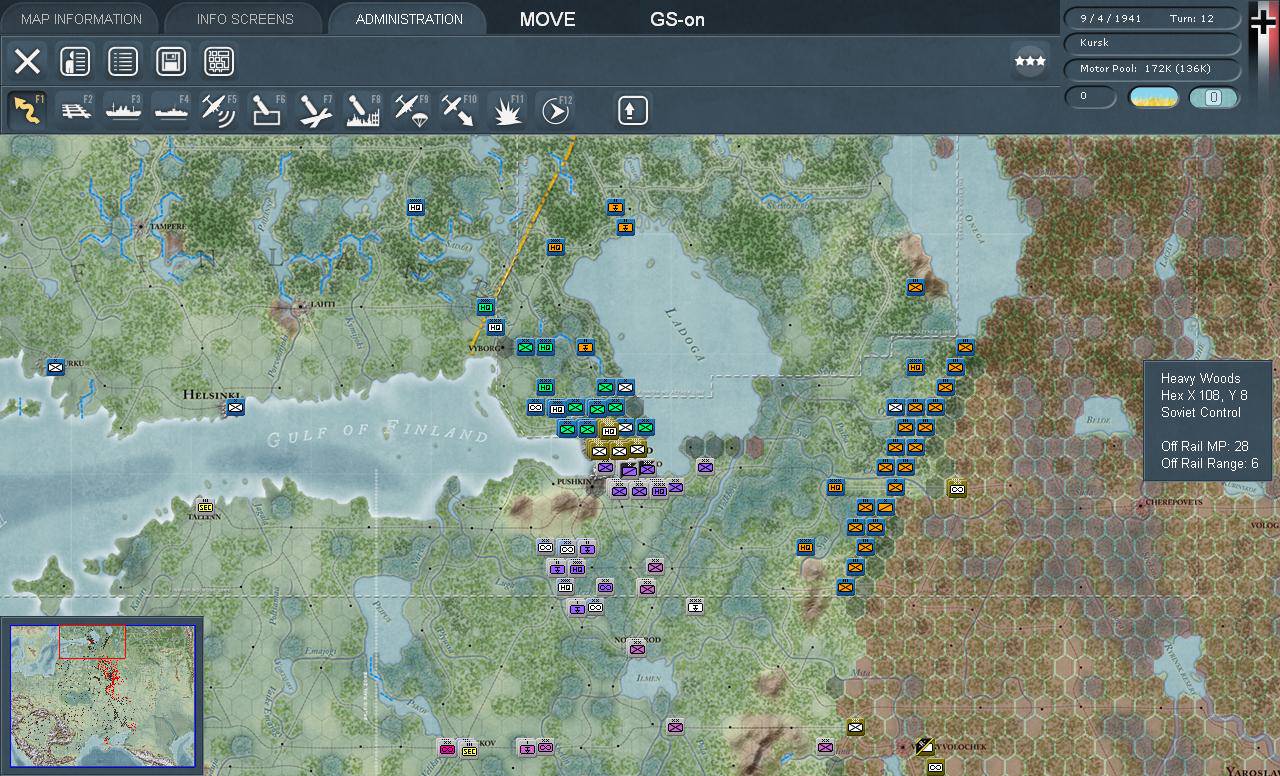Screen dimensions: 1280x776
Task: Click the Kursk info field
Action: coord(1152,43)
